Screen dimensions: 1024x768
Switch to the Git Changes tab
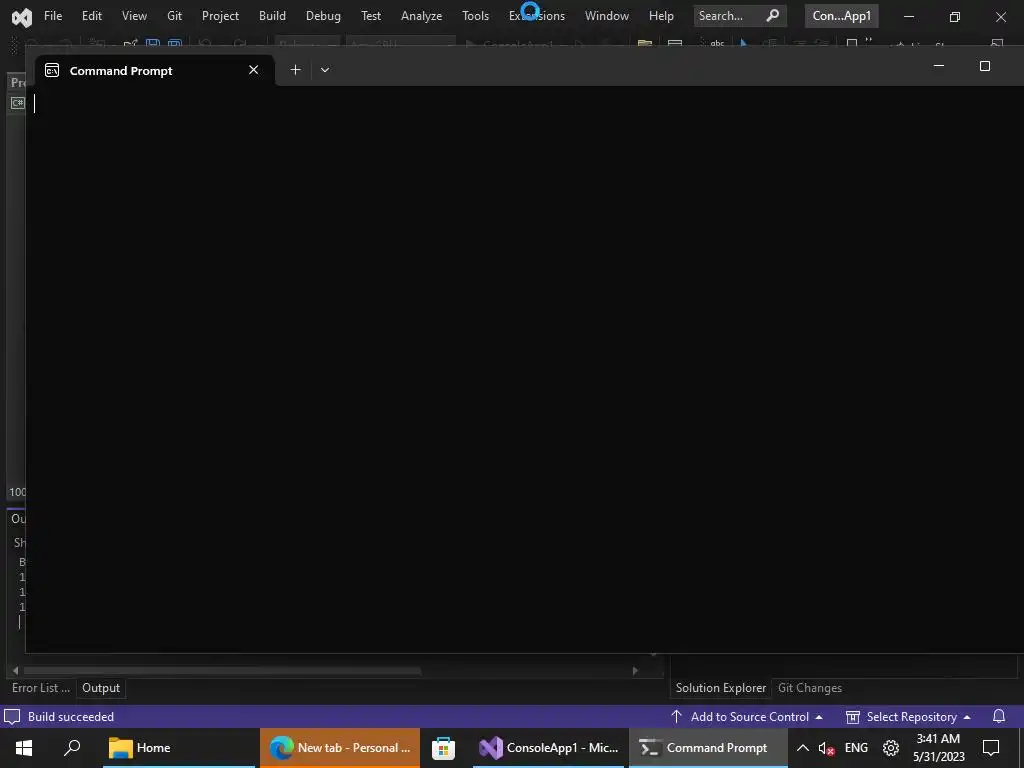(810, 688)
